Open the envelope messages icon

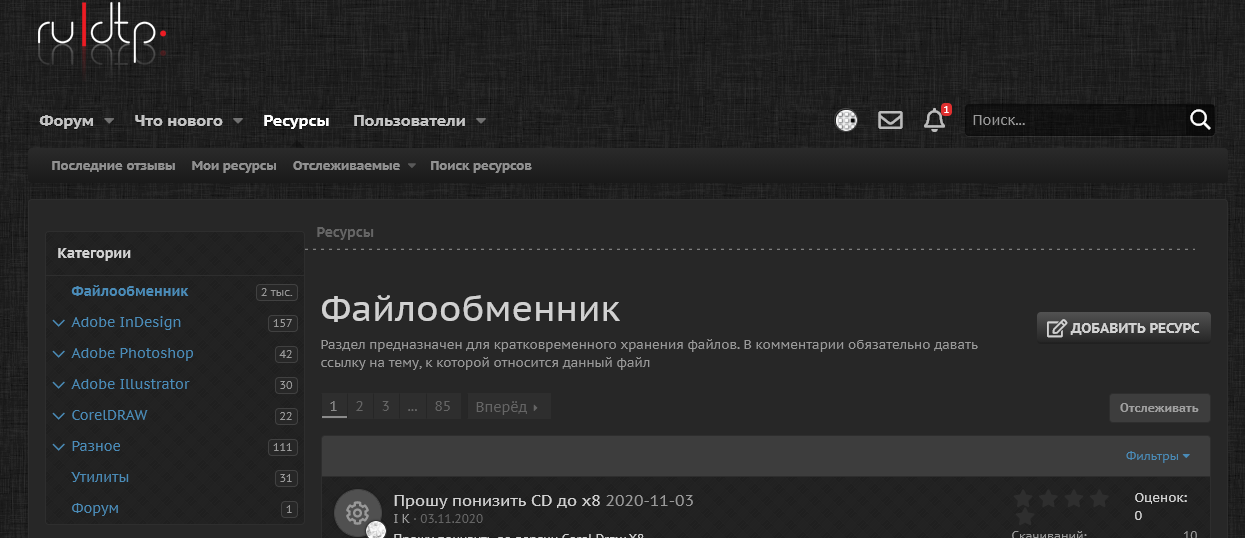[x=890, y=121]
